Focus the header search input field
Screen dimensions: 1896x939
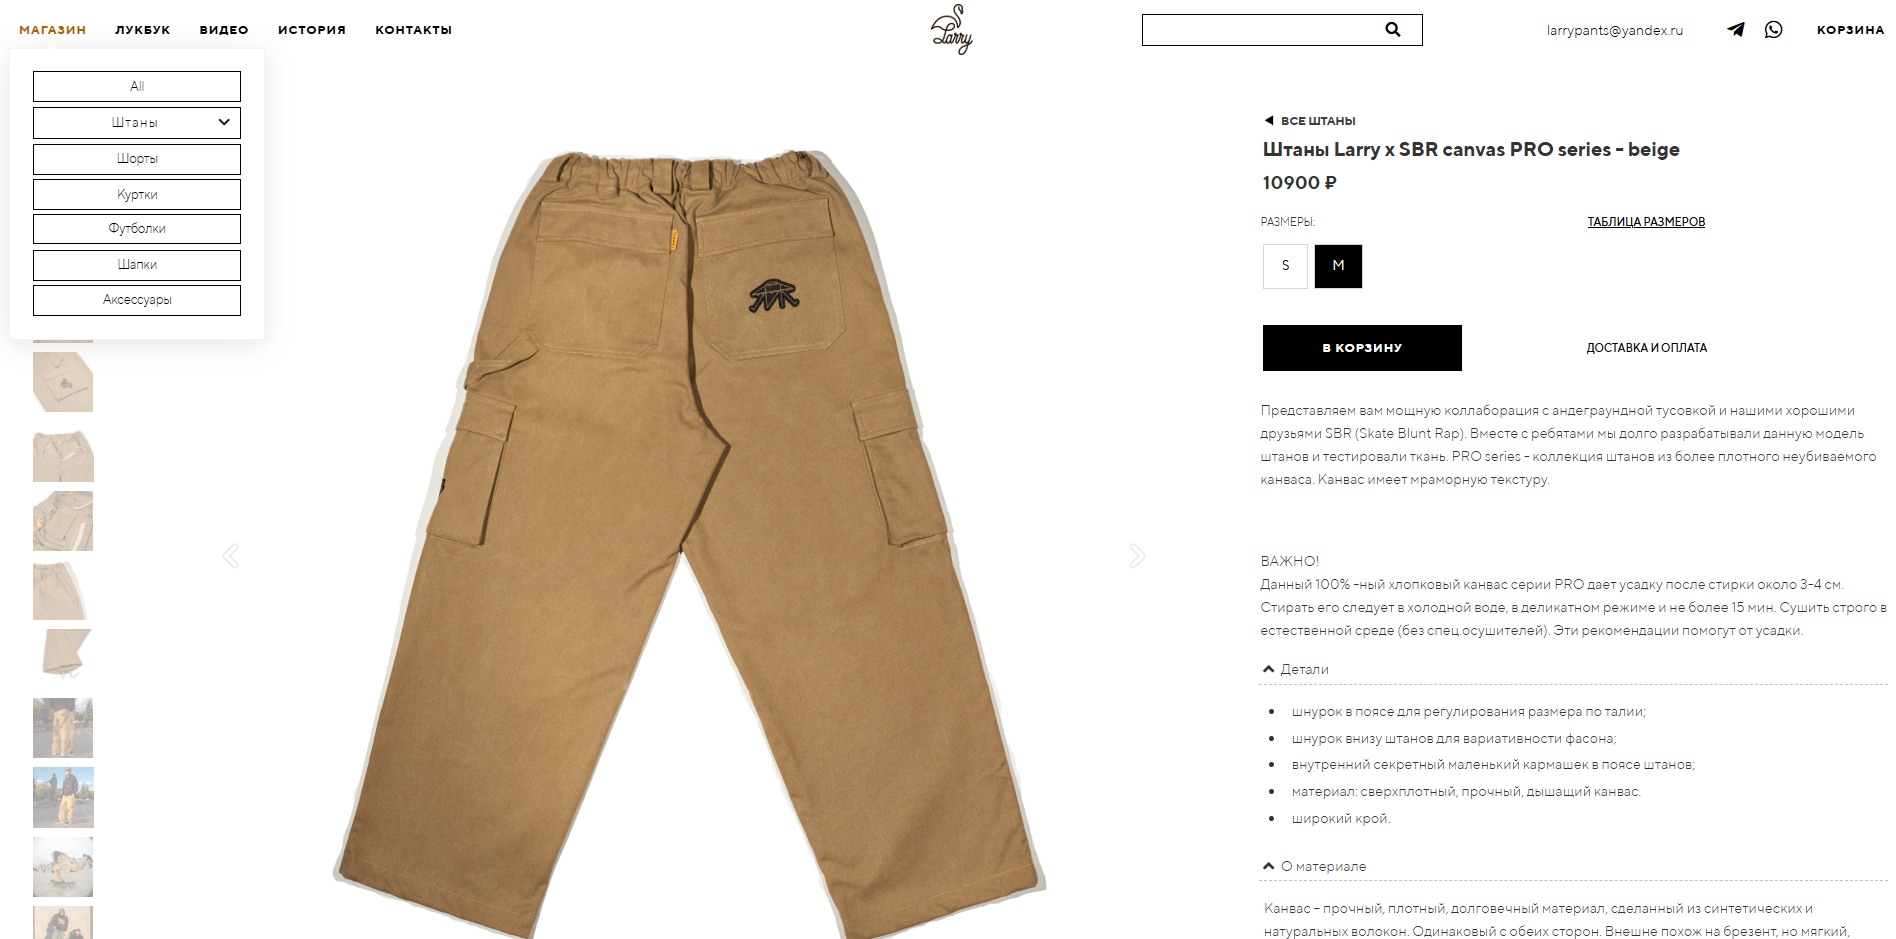(1262, 30)
